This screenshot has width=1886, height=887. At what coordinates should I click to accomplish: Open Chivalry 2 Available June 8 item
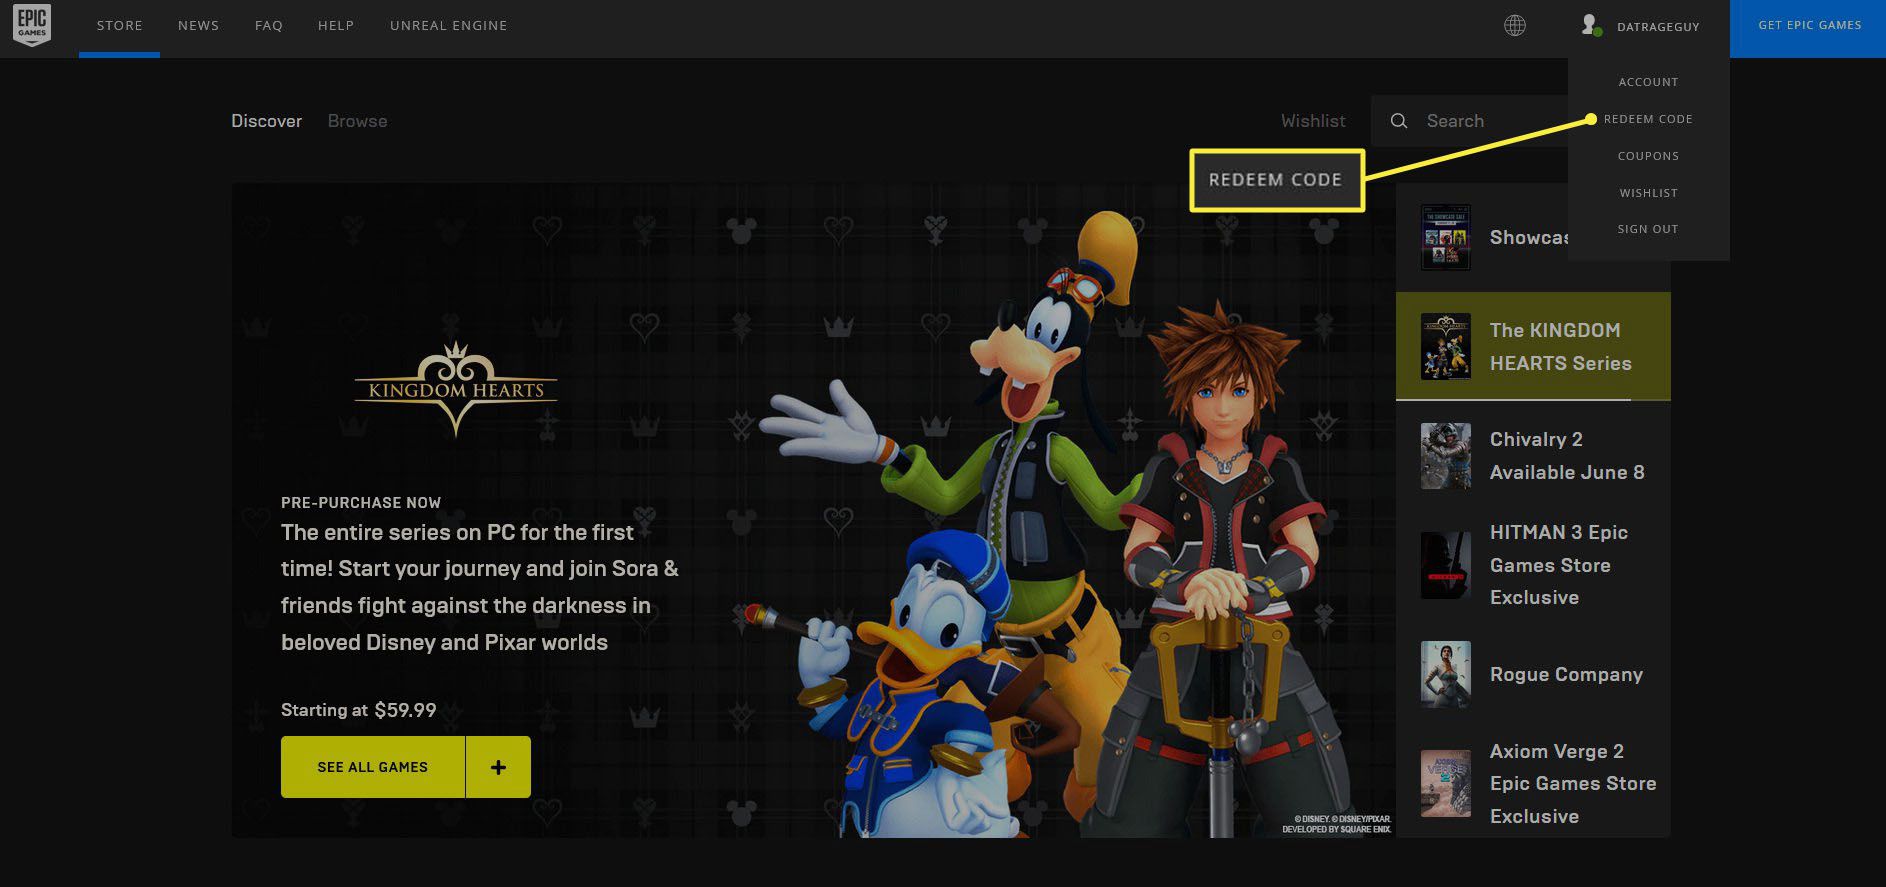pos(1533,456)
